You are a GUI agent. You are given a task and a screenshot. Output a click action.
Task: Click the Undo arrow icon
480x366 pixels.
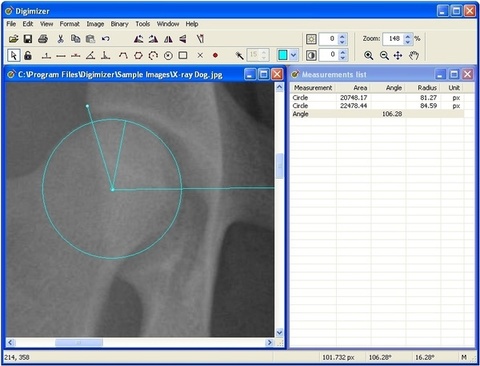click(106, 39)
